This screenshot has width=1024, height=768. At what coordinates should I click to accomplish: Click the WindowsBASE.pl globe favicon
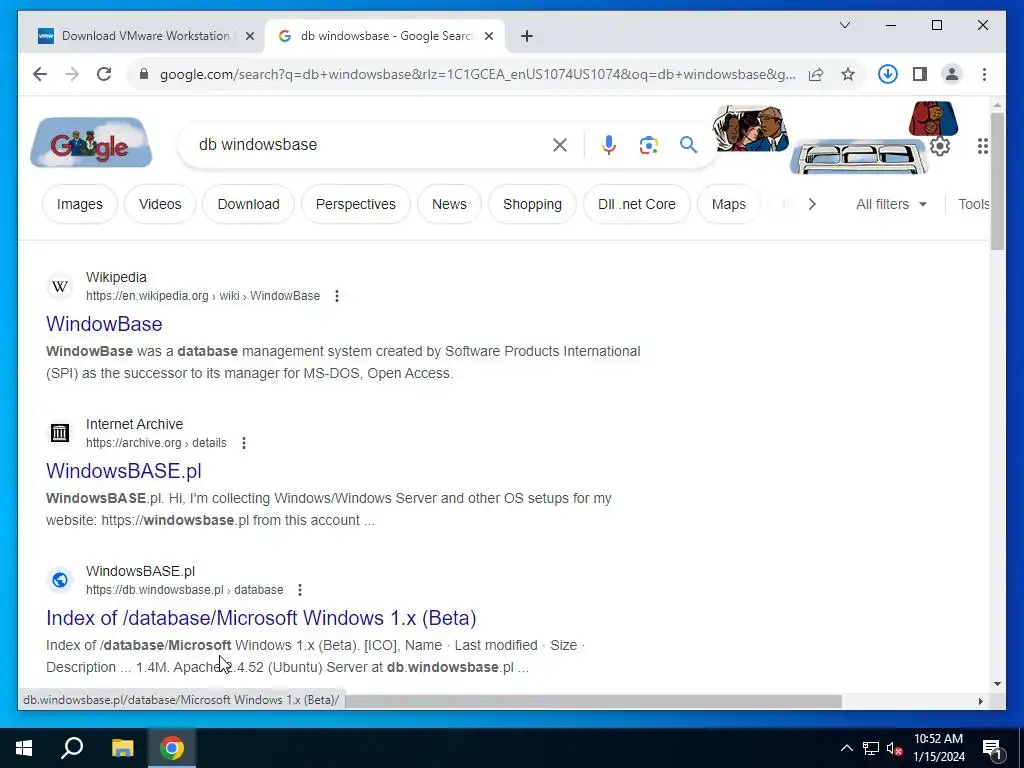click(60, 579)
